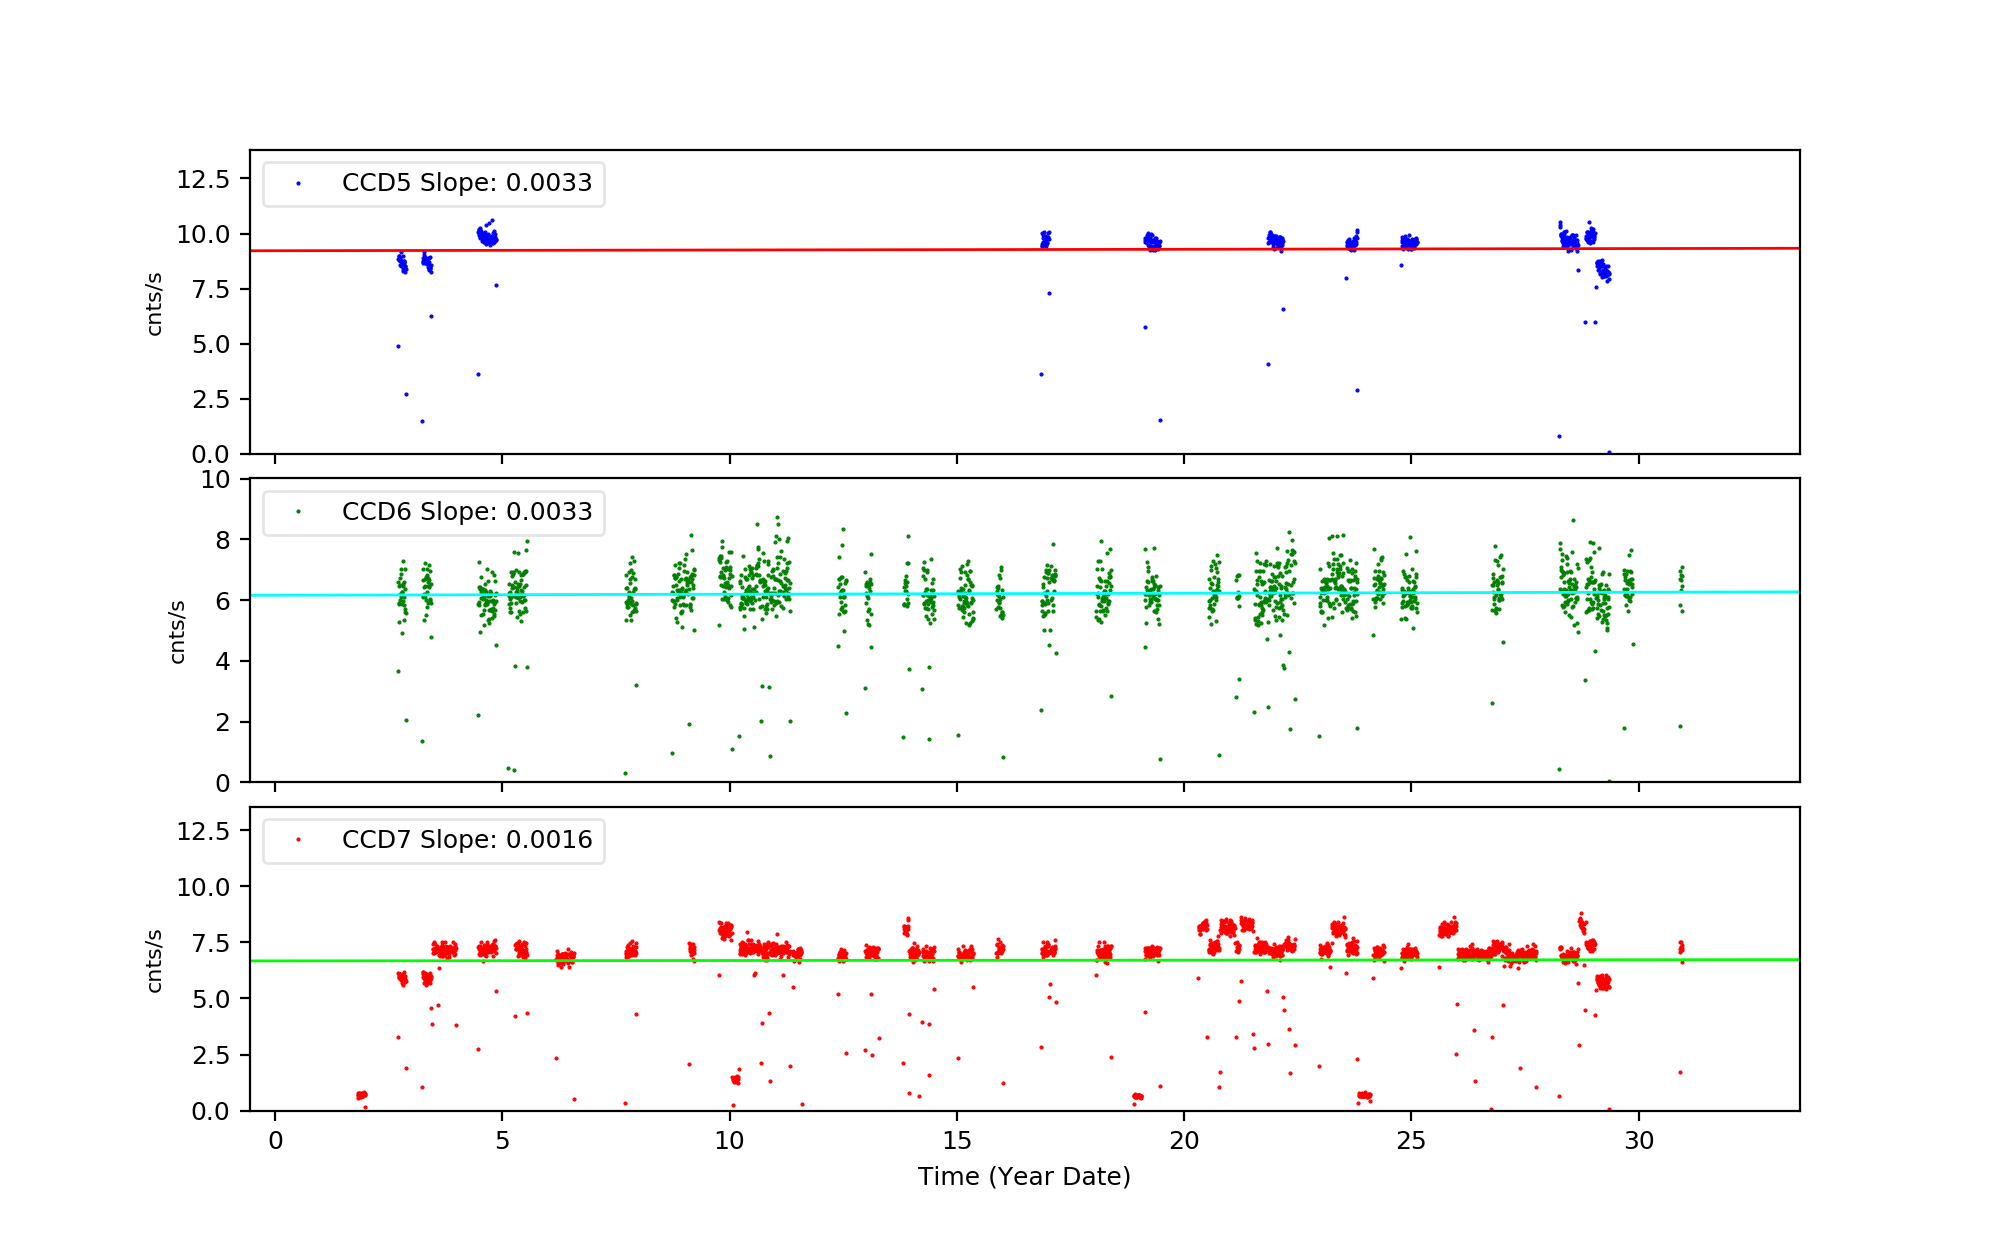Click the 12.5 y-tick in top plot

click(x=203, y=180)
